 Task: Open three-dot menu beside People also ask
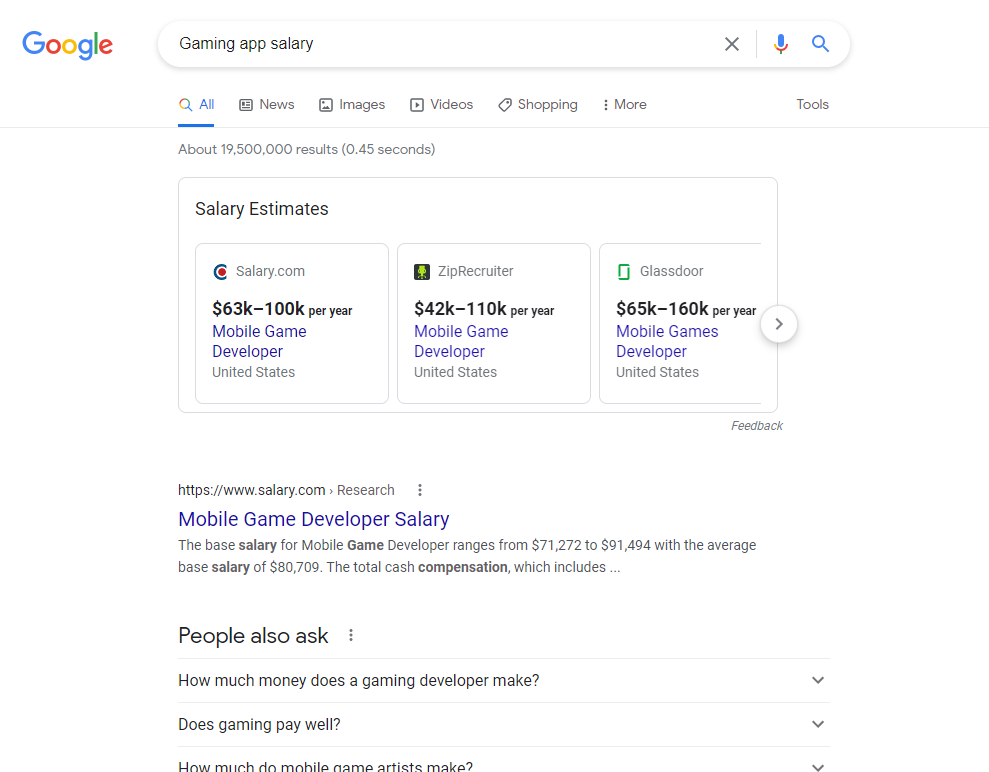[351, 636]
